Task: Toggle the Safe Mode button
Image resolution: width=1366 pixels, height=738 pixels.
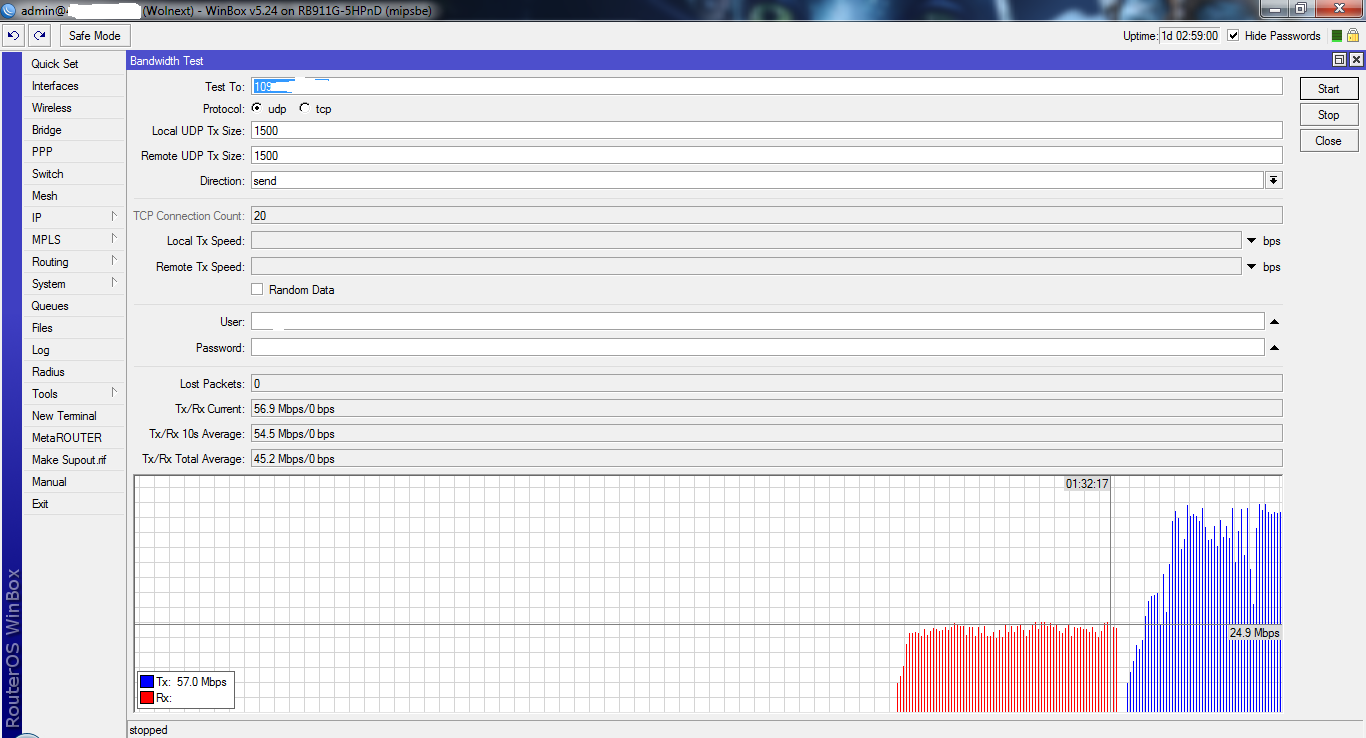Action: [x=94, y=36]
